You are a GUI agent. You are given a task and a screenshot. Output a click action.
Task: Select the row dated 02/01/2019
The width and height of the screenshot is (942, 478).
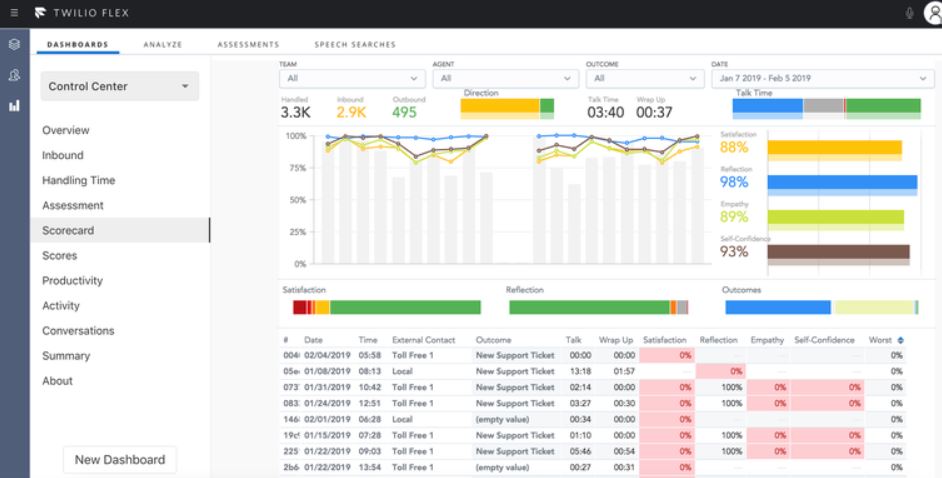tap(592, 420)
